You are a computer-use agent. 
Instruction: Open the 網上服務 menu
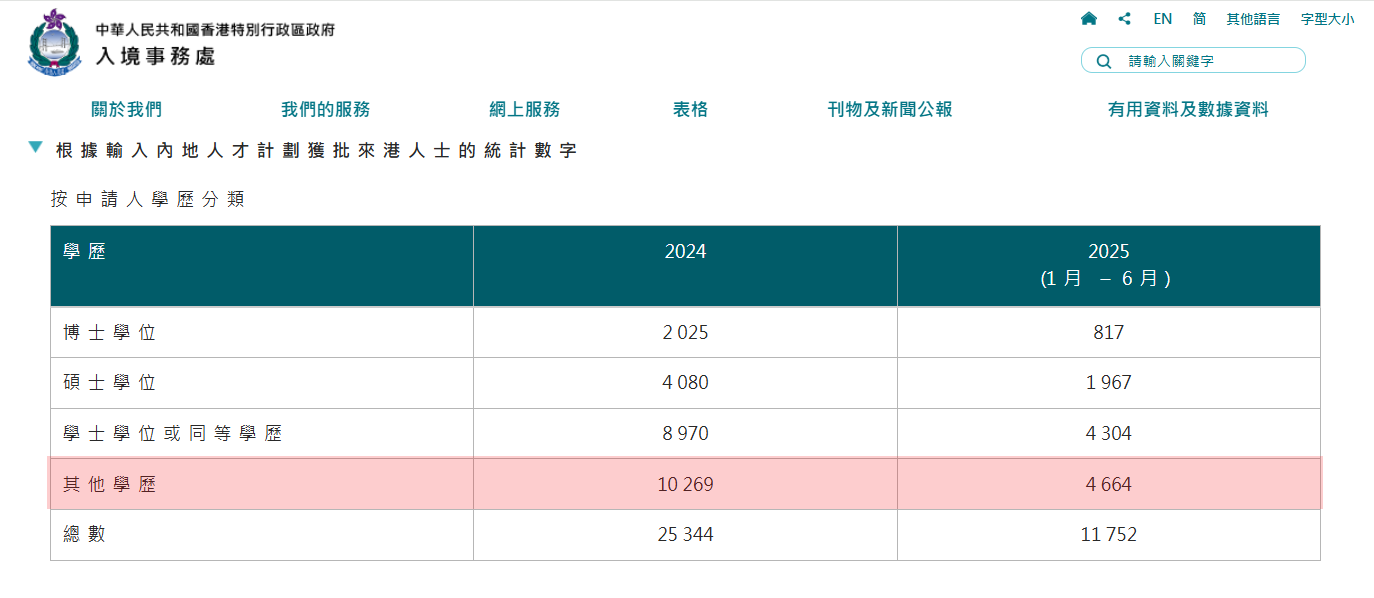(x=524, y=110)
